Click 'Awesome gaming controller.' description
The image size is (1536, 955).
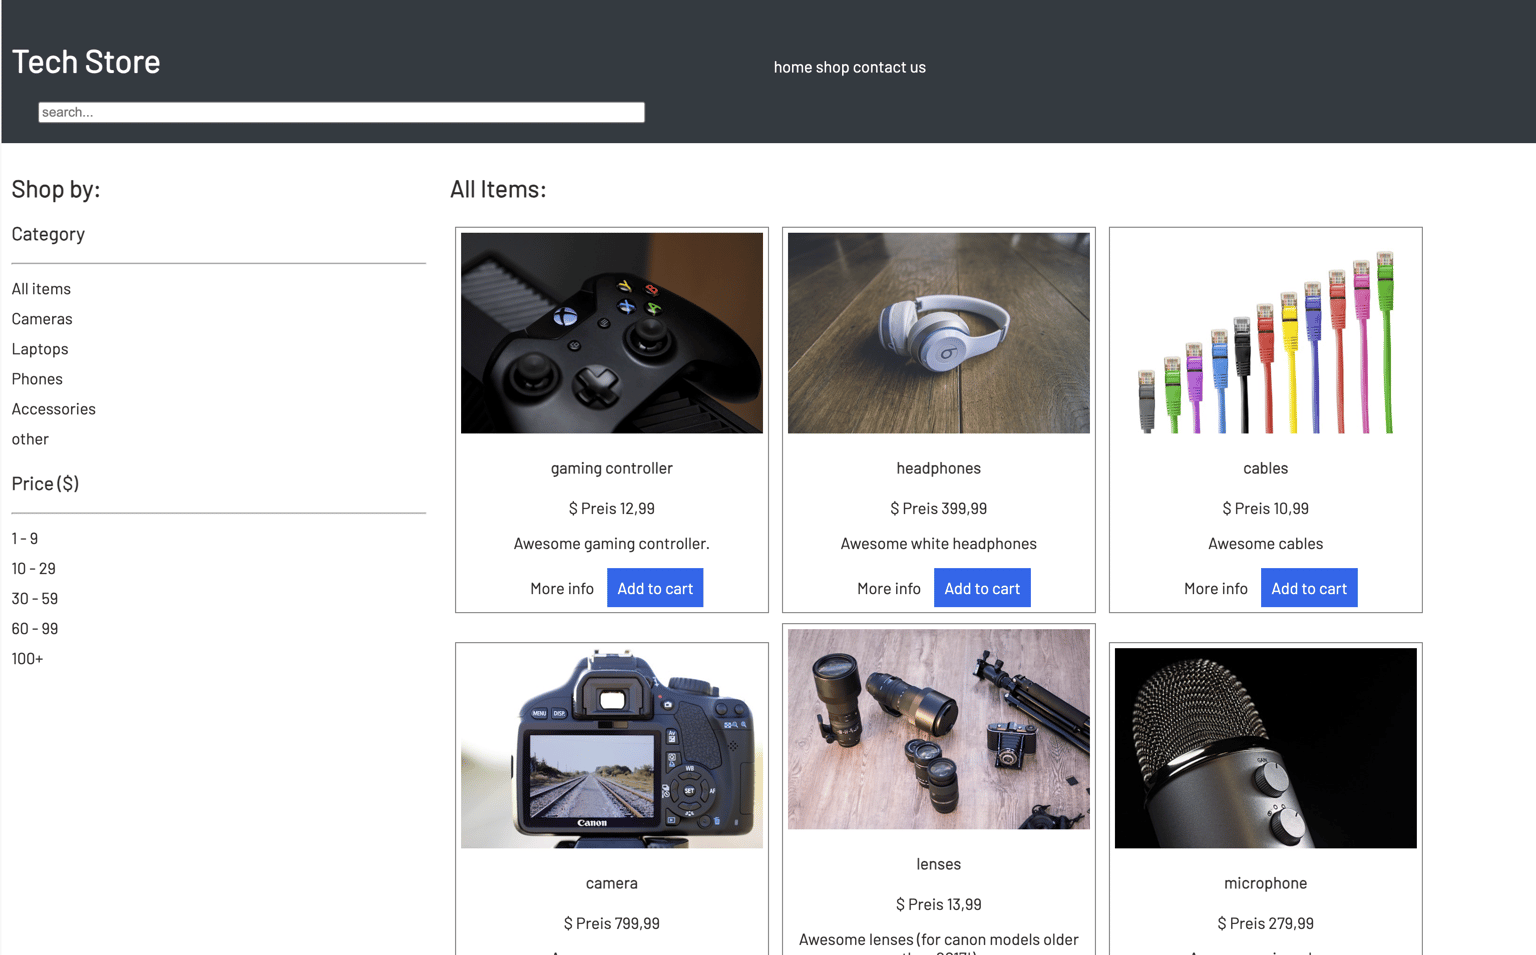click(612, 544)
